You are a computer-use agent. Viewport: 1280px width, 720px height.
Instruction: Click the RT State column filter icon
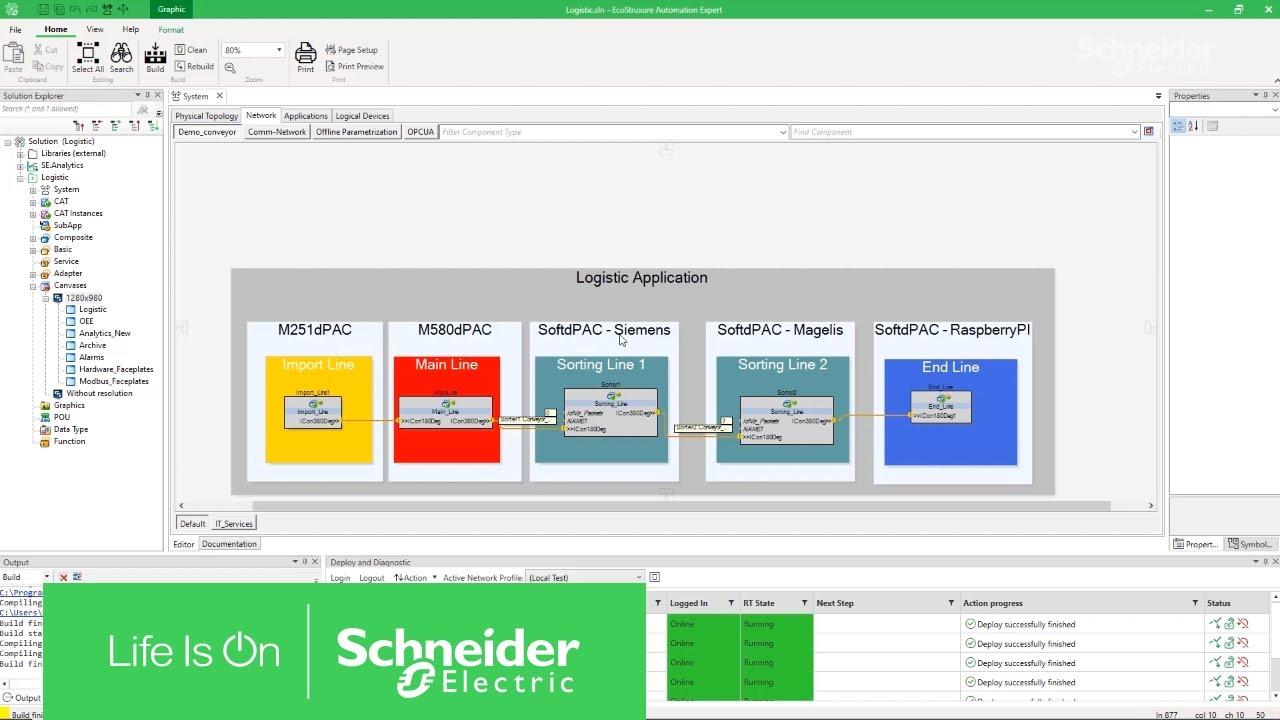[x=804, y=603]
